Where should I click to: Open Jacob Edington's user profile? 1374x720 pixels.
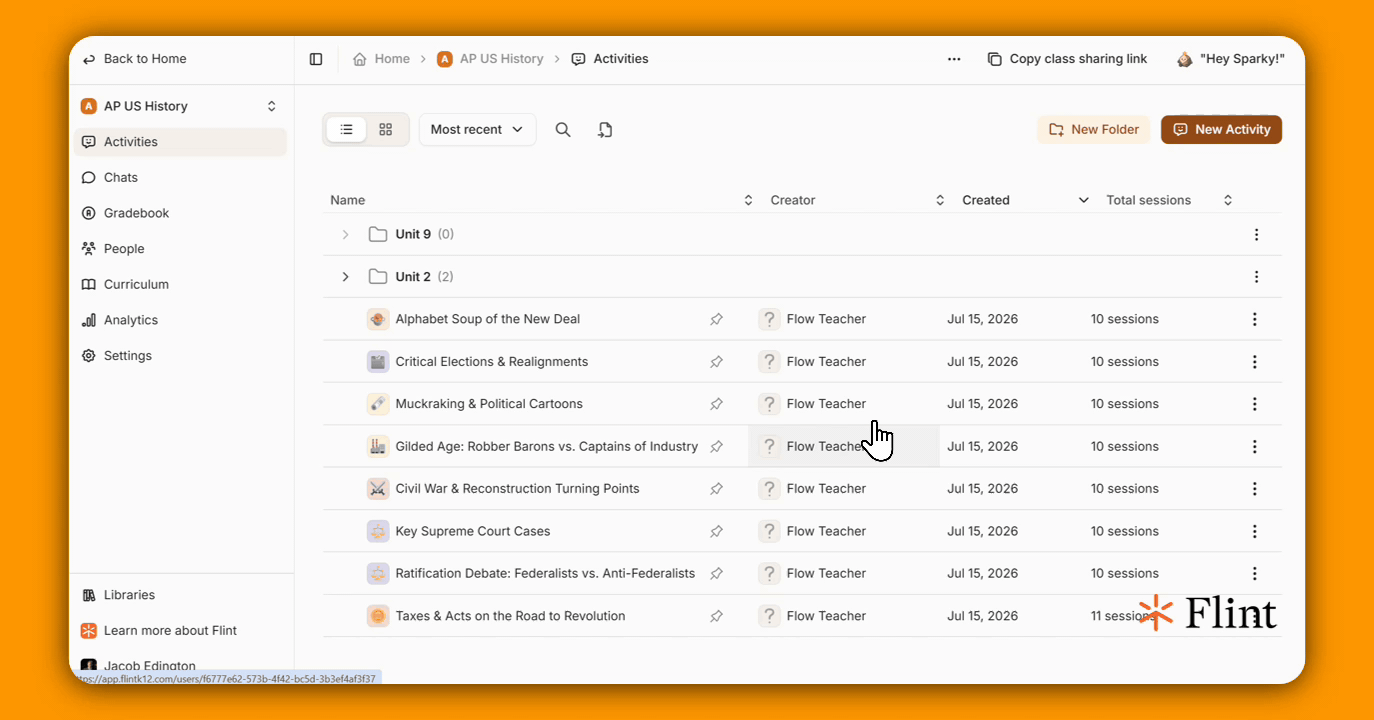[149, 666]
